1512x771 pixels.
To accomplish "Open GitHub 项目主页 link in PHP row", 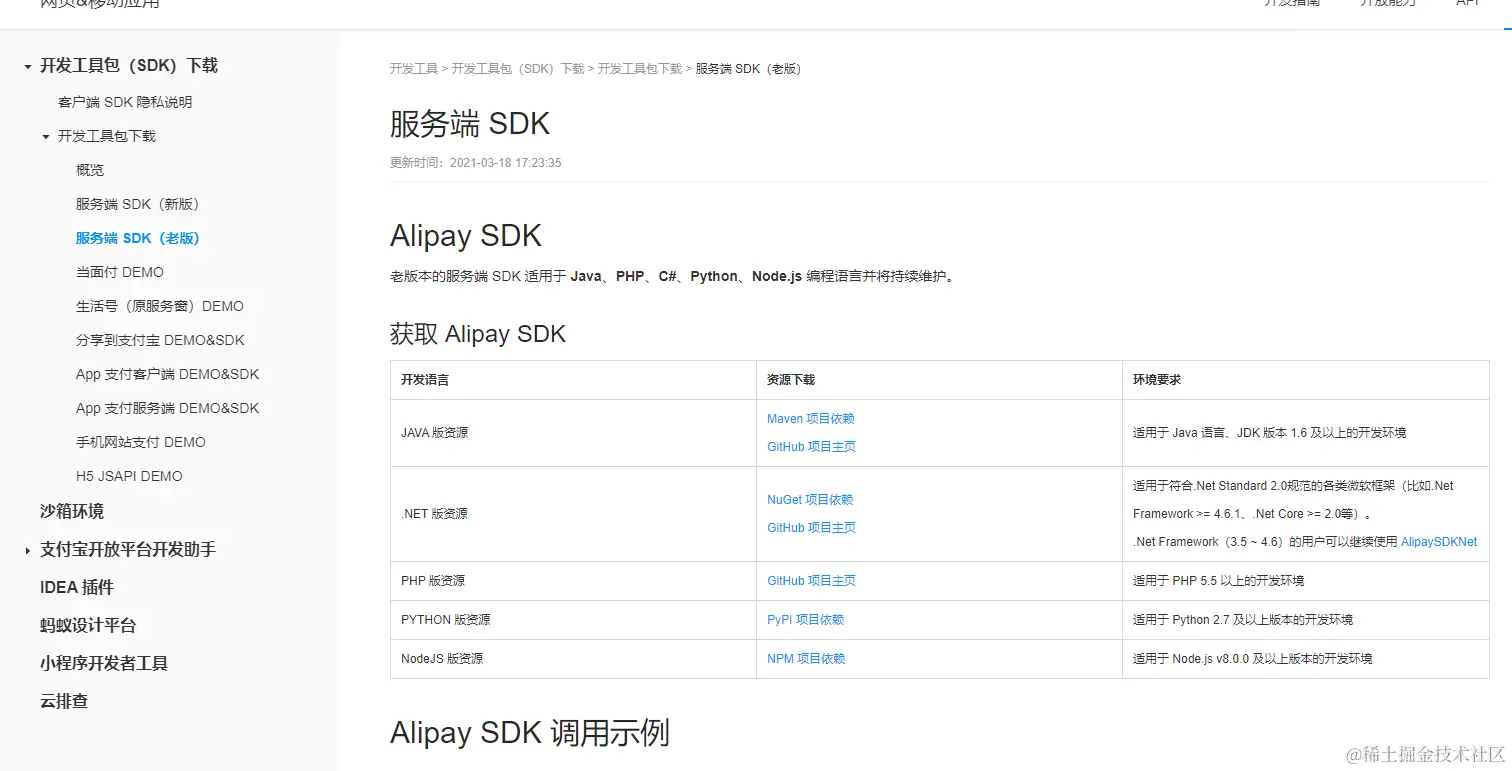I will click(811, 581).
